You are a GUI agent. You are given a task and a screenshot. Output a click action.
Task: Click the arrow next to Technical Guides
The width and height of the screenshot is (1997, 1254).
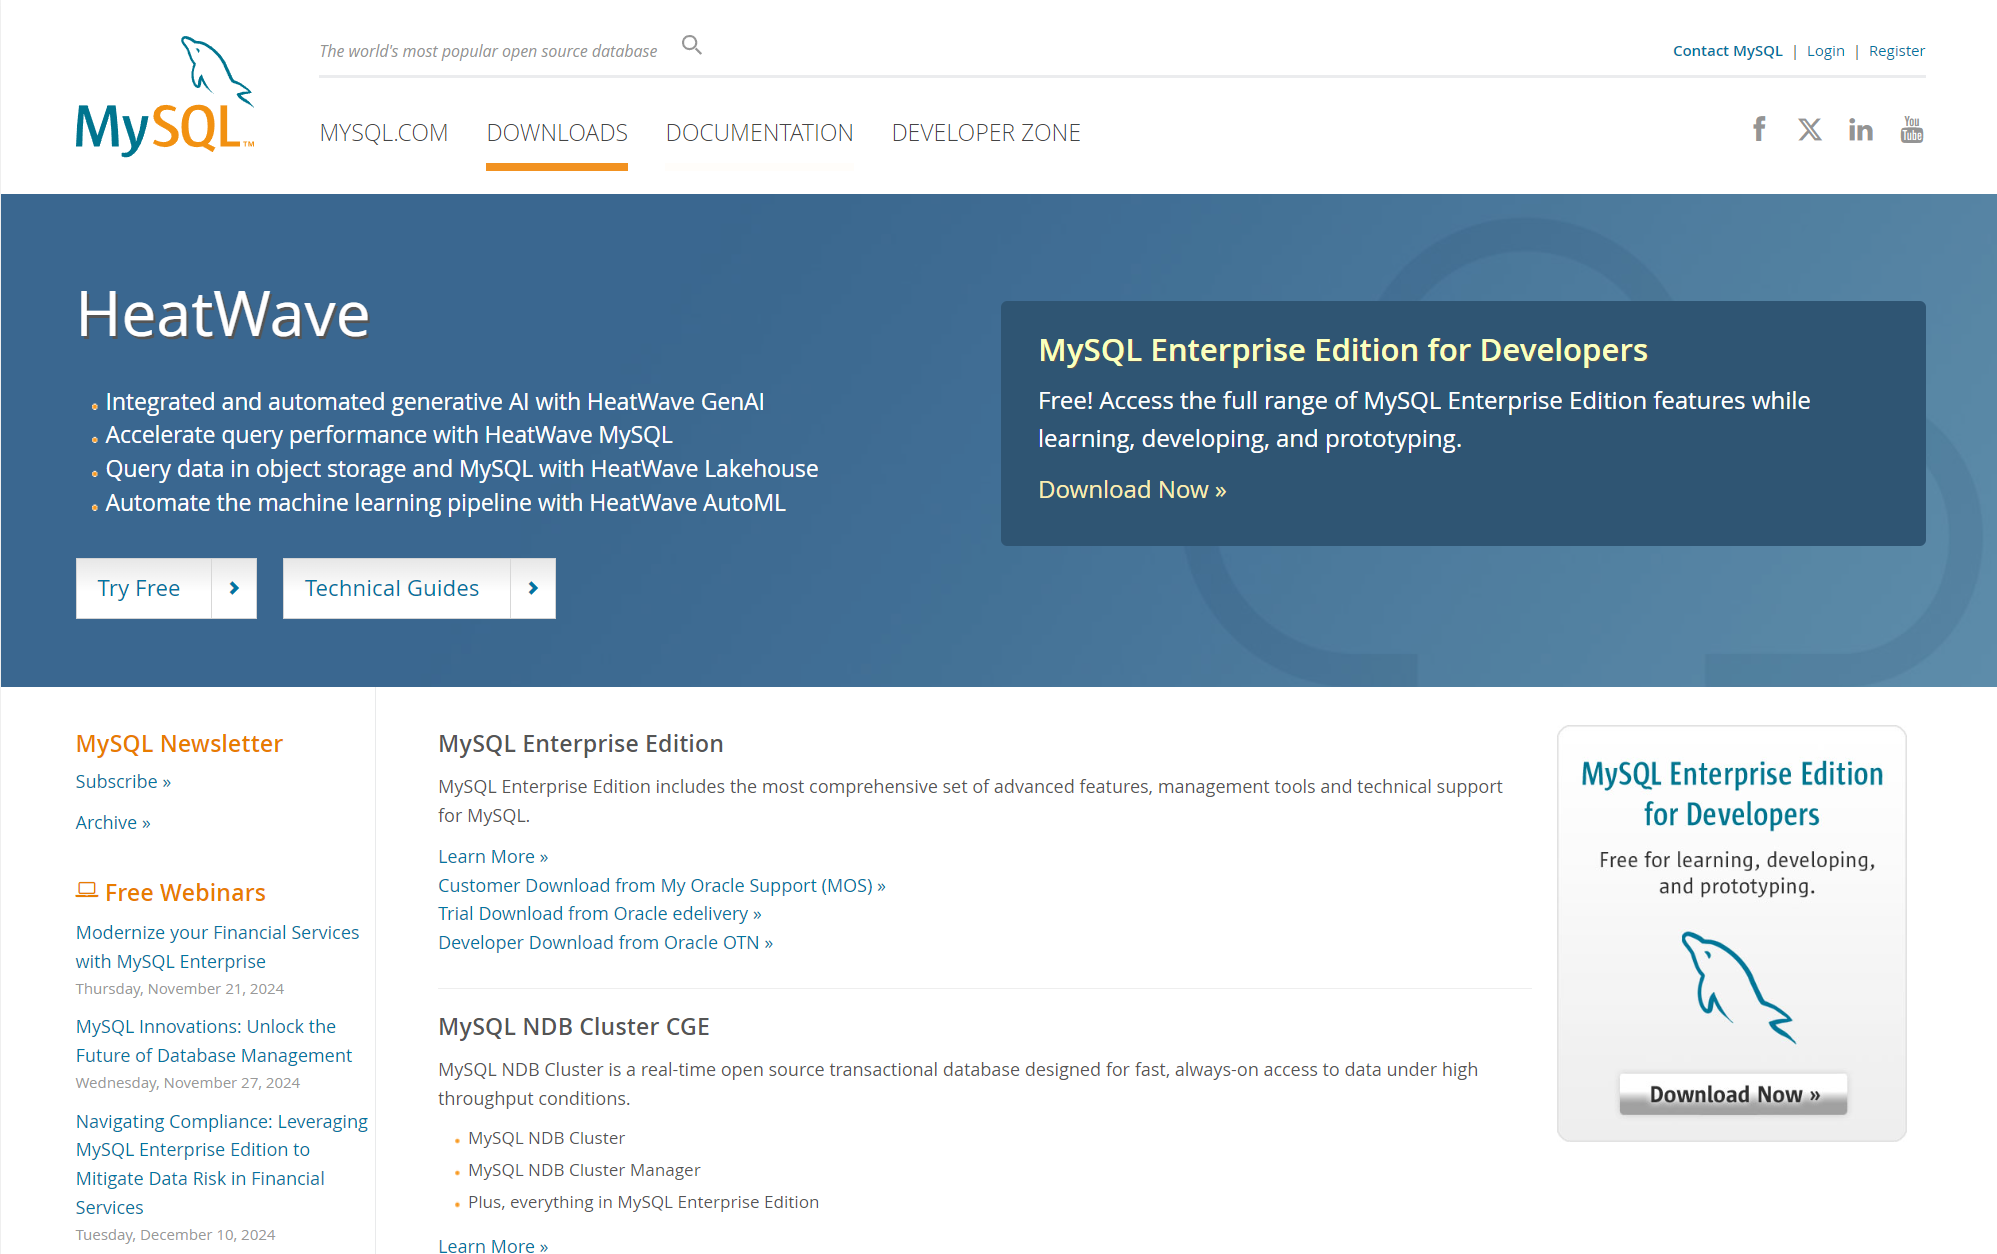(533, 588)
